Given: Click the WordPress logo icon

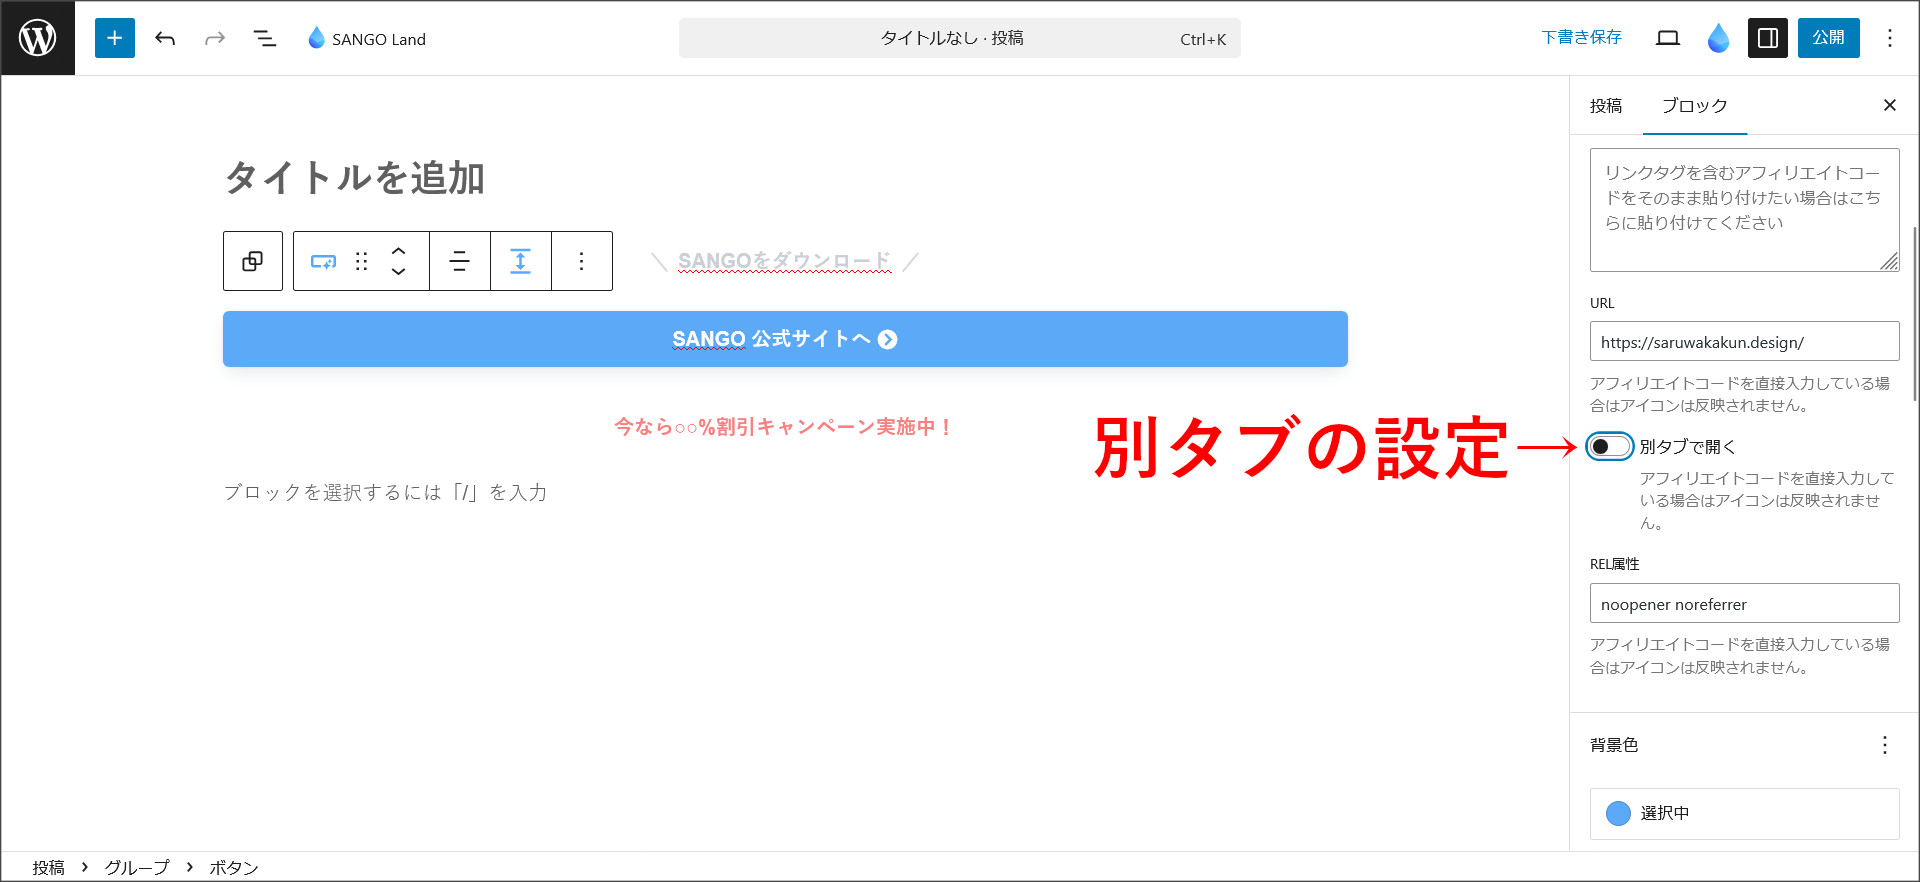Looking at the screenshot, I should coord(38,38).
